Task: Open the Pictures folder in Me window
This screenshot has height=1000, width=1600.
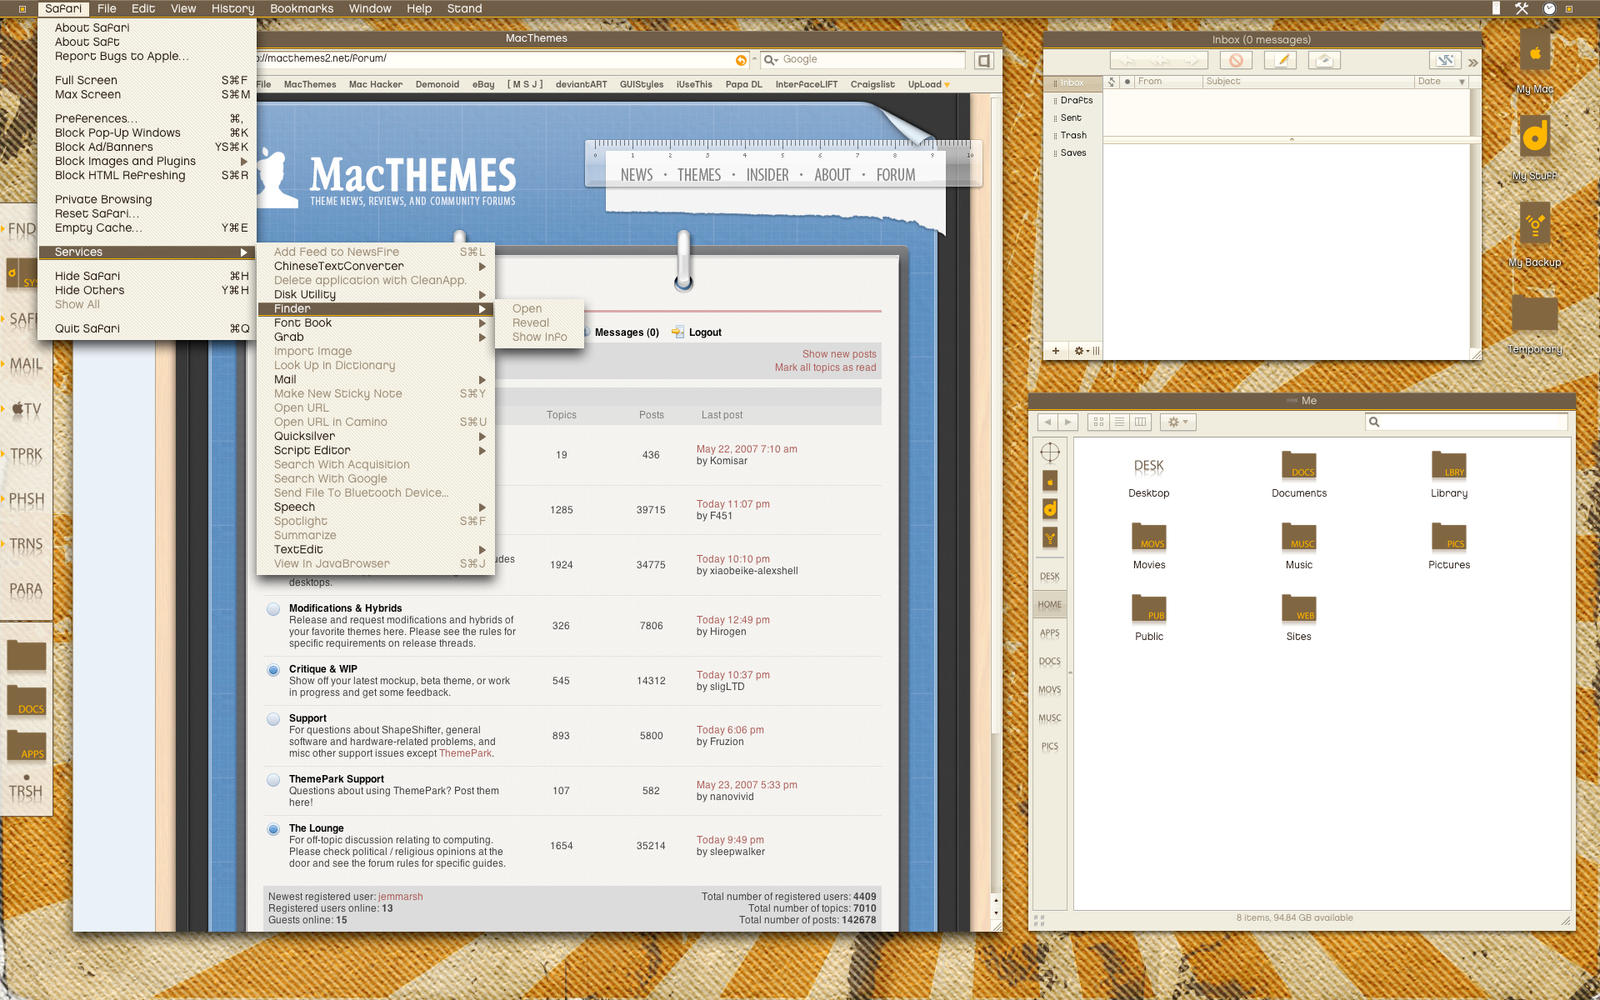Action: pos(1449,545)
